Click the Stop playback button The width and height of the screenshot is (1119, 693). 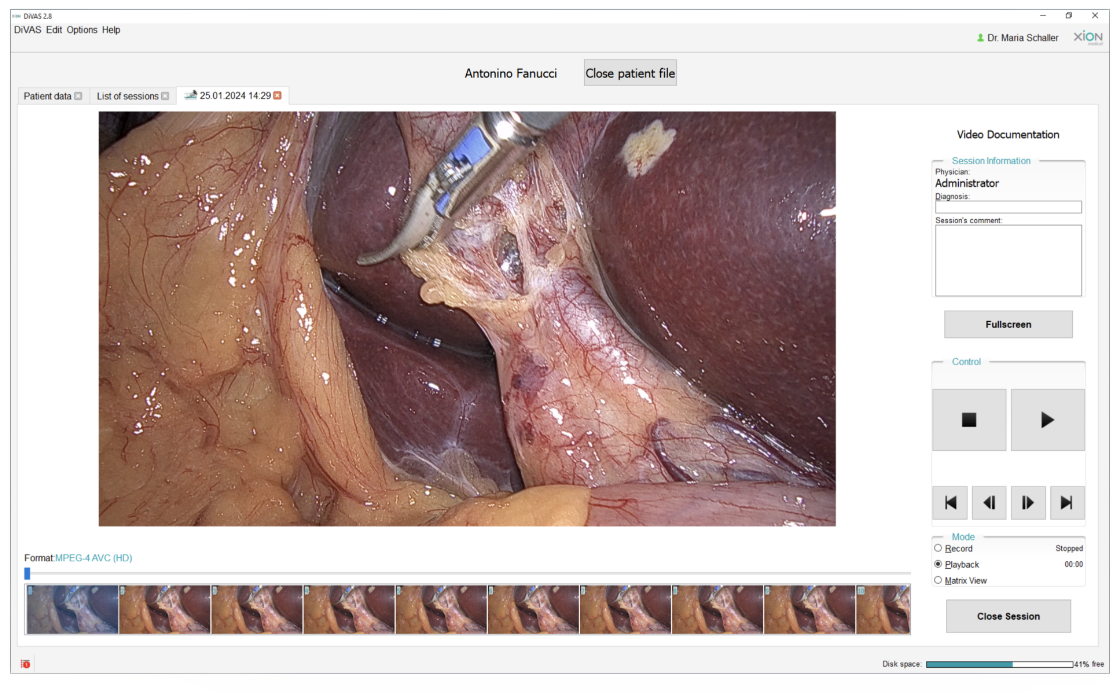point(968,420)
